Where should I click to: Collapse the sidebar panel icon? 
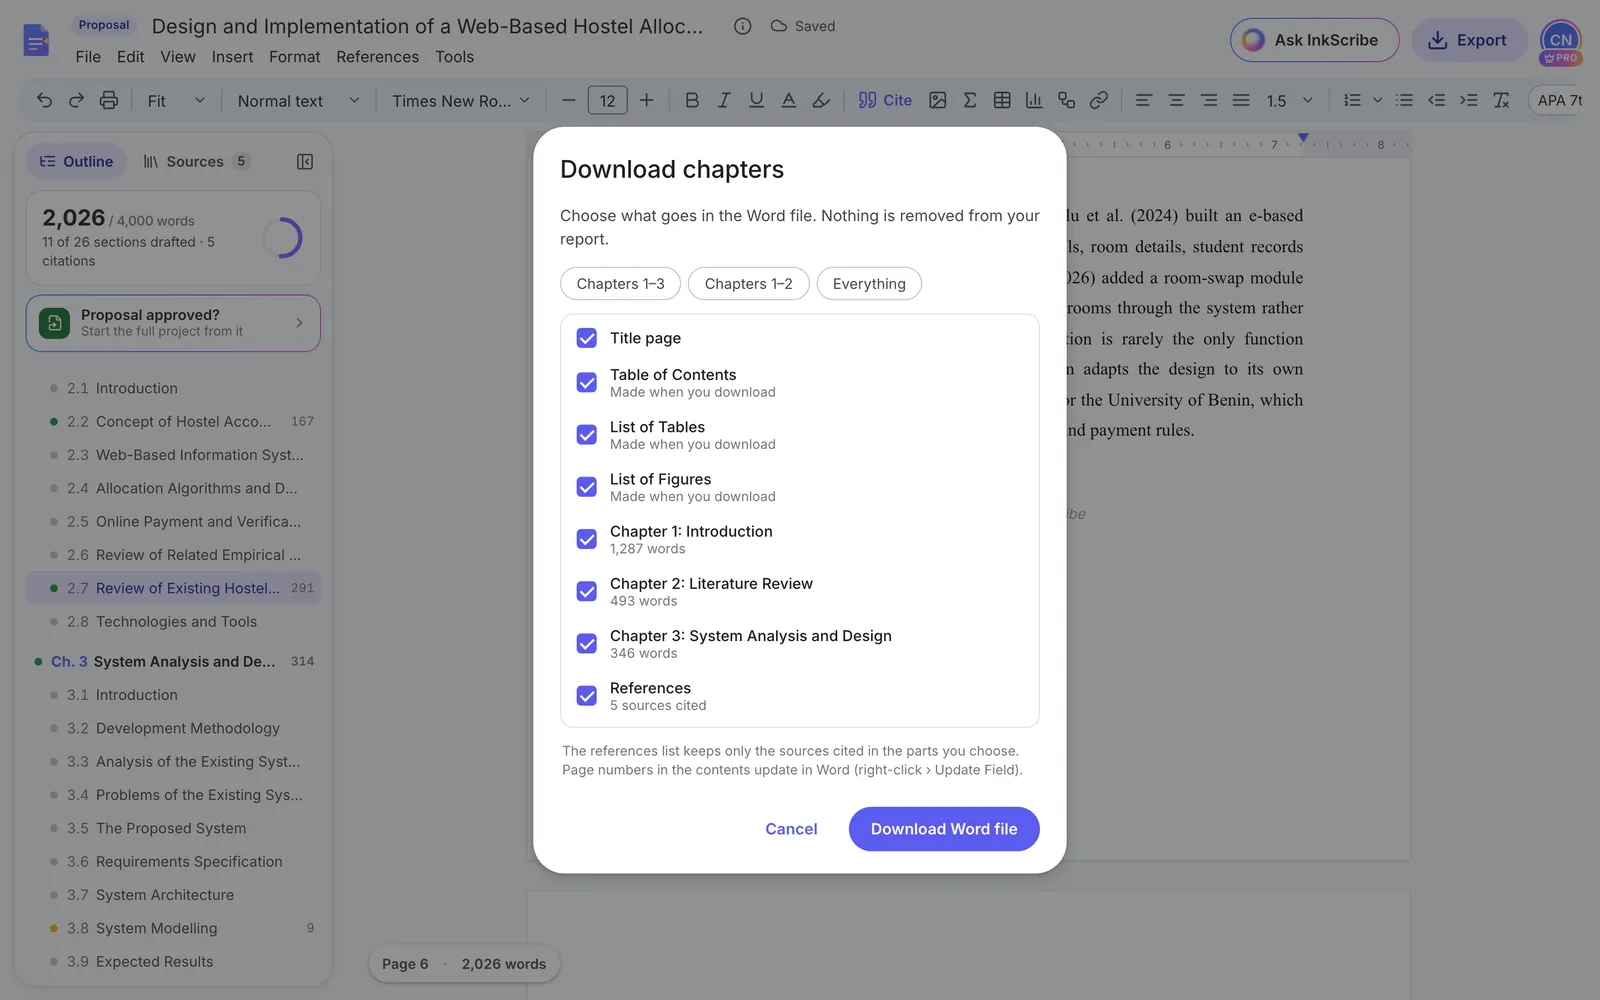click(x=305, y=162)
